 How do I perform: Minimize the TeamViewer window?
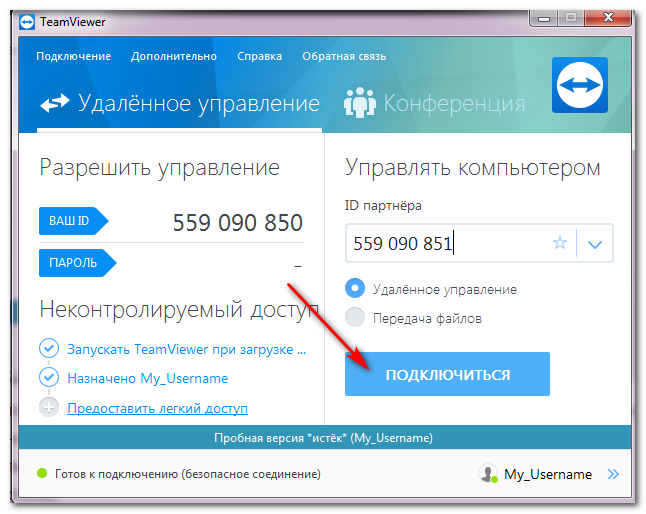[544, 18]
